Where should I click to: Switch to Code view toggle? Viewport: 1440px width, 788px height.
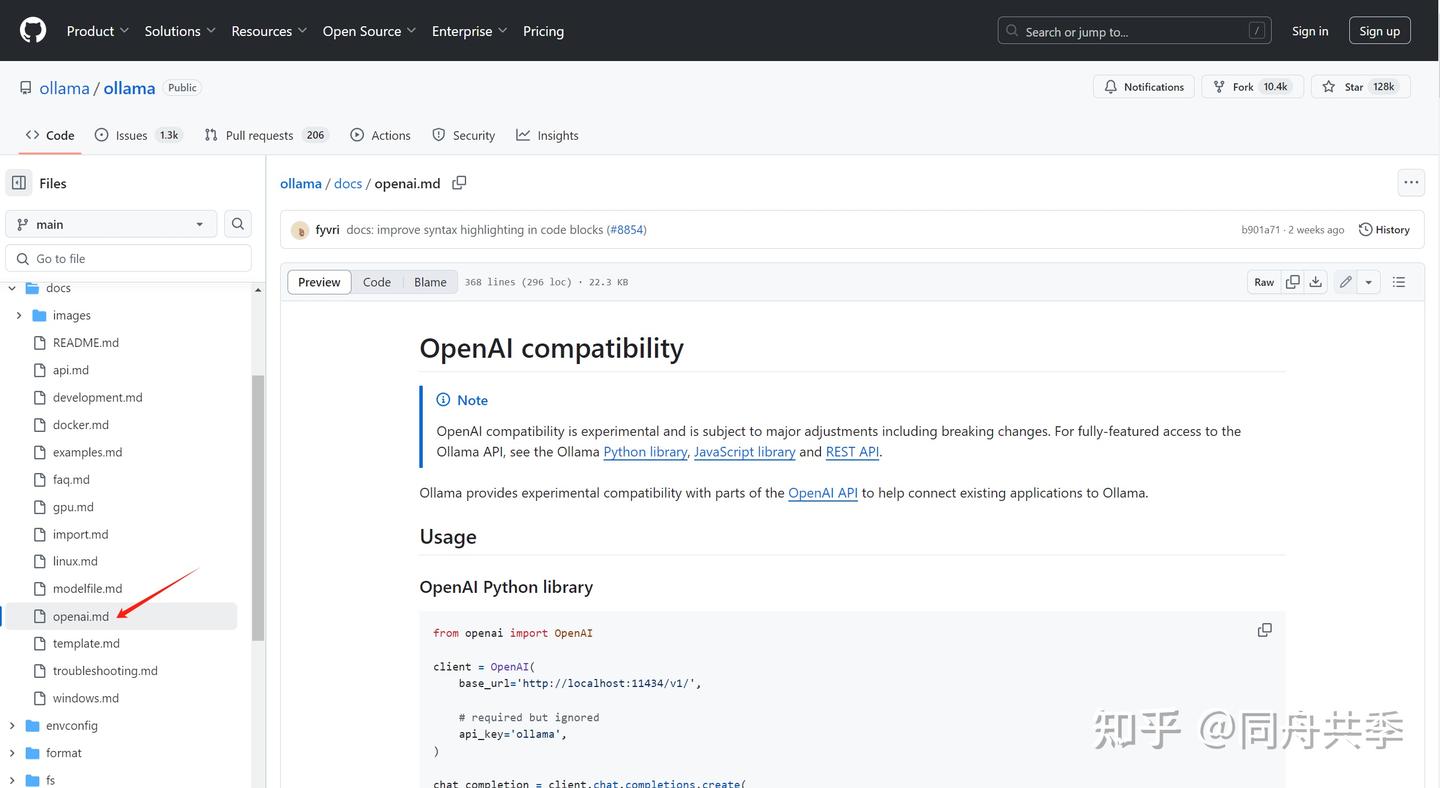[377, 282]
